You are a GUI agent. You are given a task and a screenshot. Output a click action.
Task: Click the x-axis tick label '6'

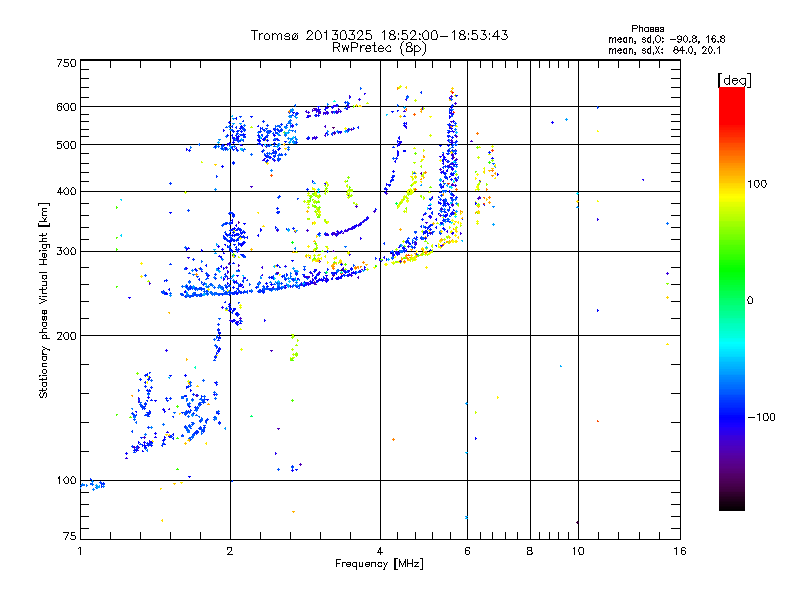pyautogui.click(x=467, y=551)
